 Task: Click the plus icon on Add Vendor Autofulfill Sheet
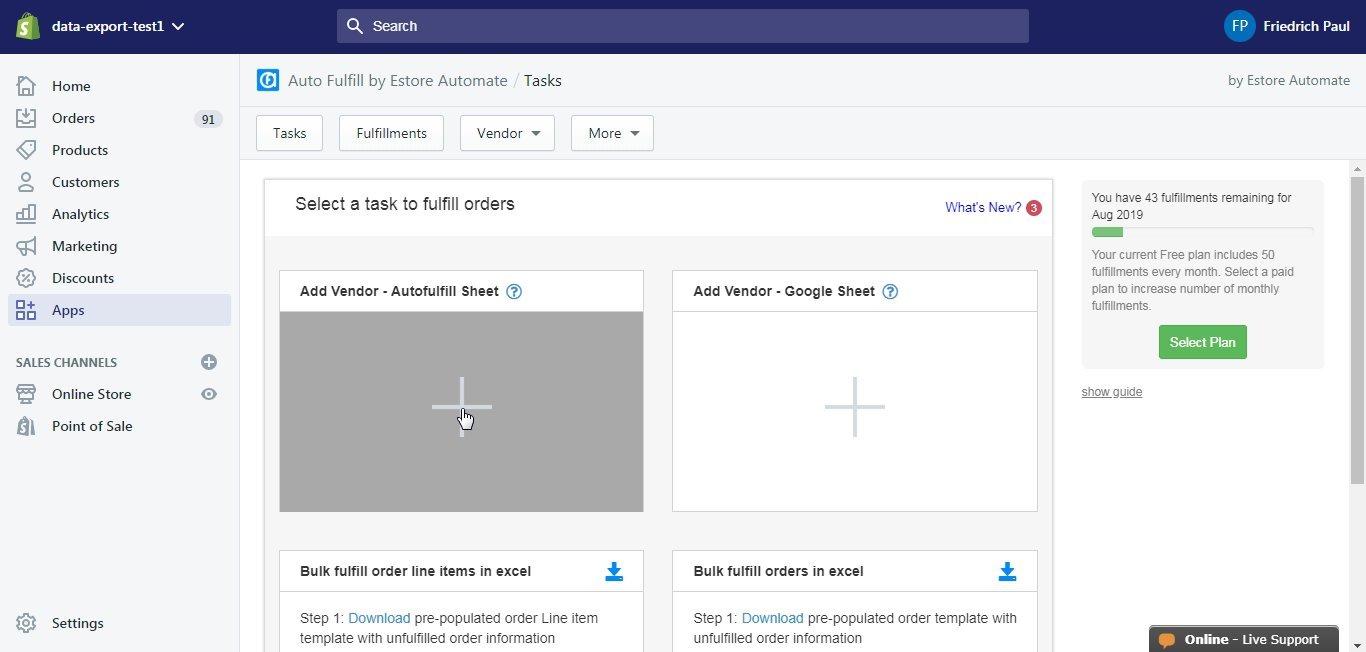pyautogui.click(x=461, y=407)
